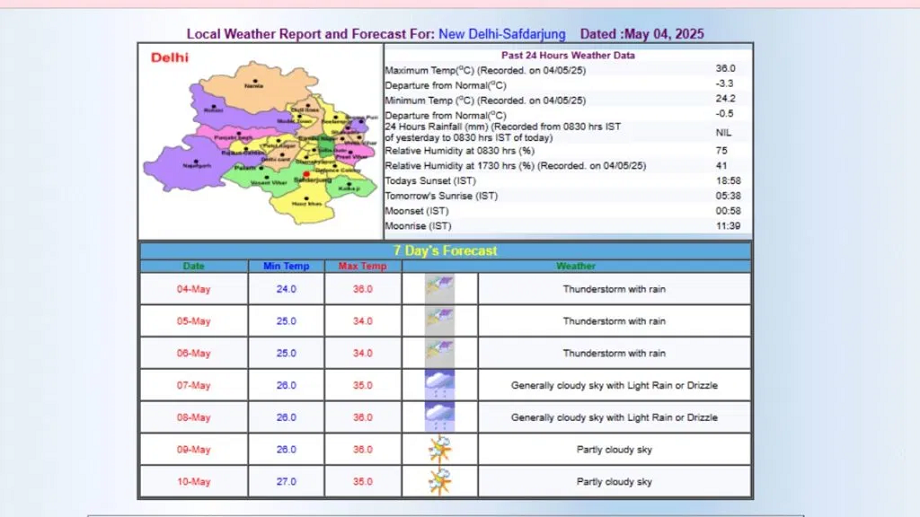Select the 05-May date cell

[x=194, y=321]
